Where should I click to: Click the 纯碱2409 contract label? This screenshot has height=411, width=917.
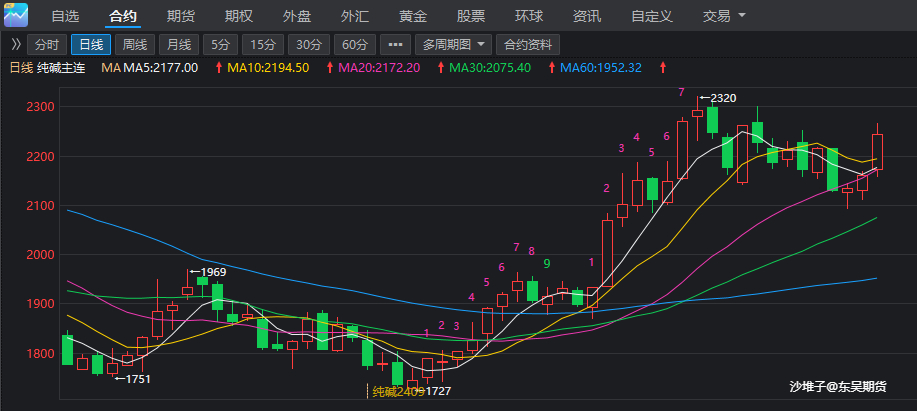(x=398, y=391)
